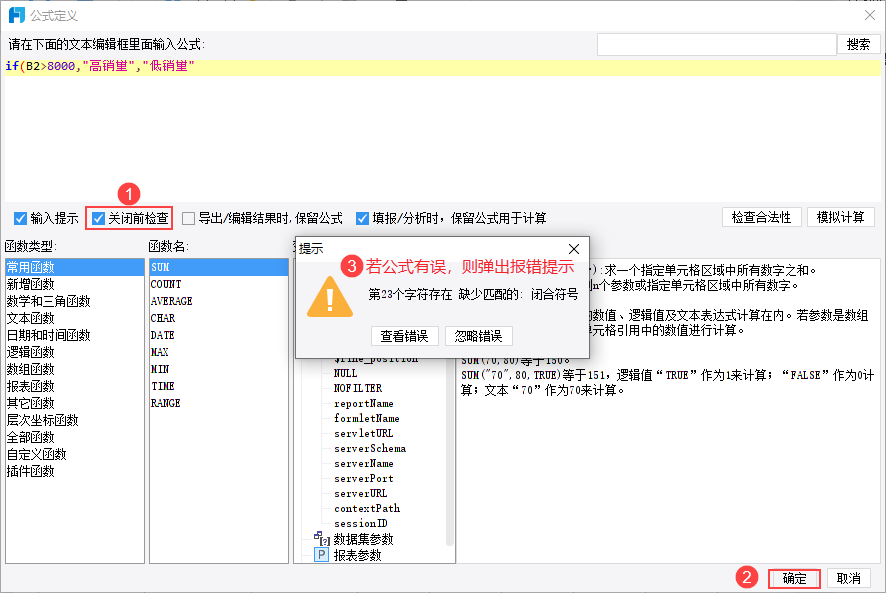
Task: Select serverURL in the parameter tree
Action: click(x=361, y=493)
